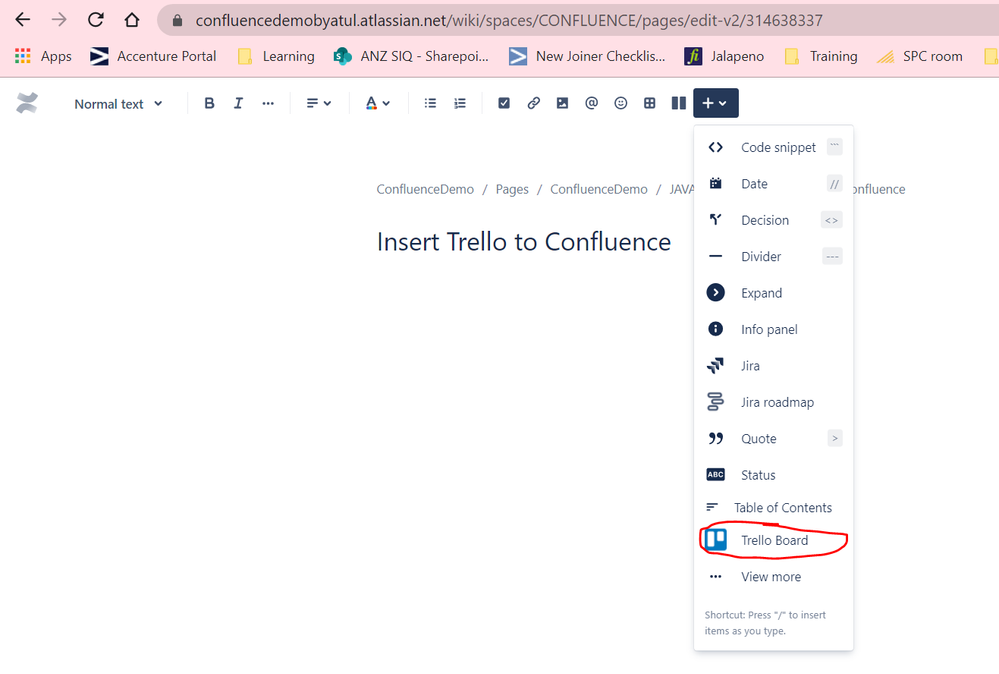Toggle Italic formatting
The height and width of the screenshot is (674, 999).
[x=238, y=103]
